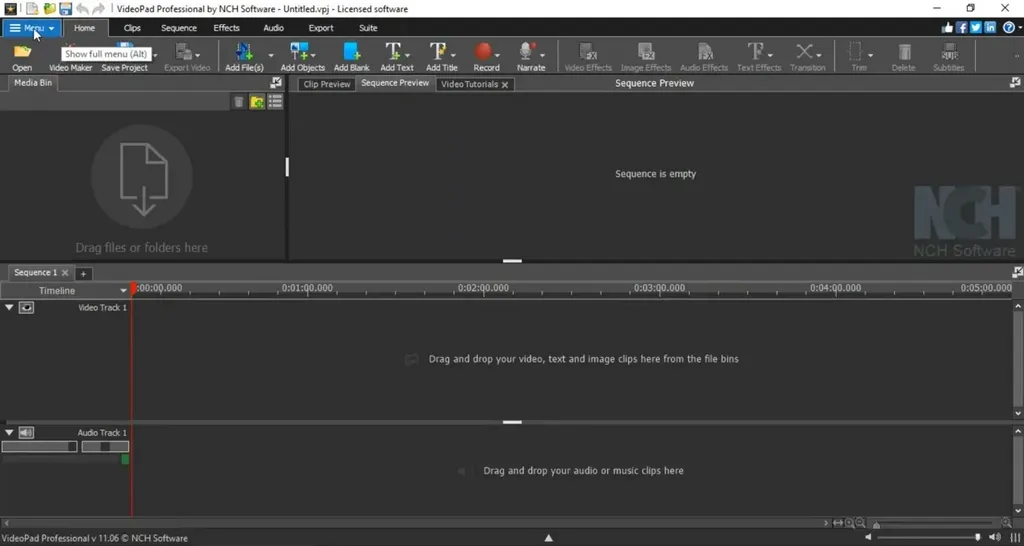
Task: Undock the timeline sequence panel
Action: coord(1017,272)
